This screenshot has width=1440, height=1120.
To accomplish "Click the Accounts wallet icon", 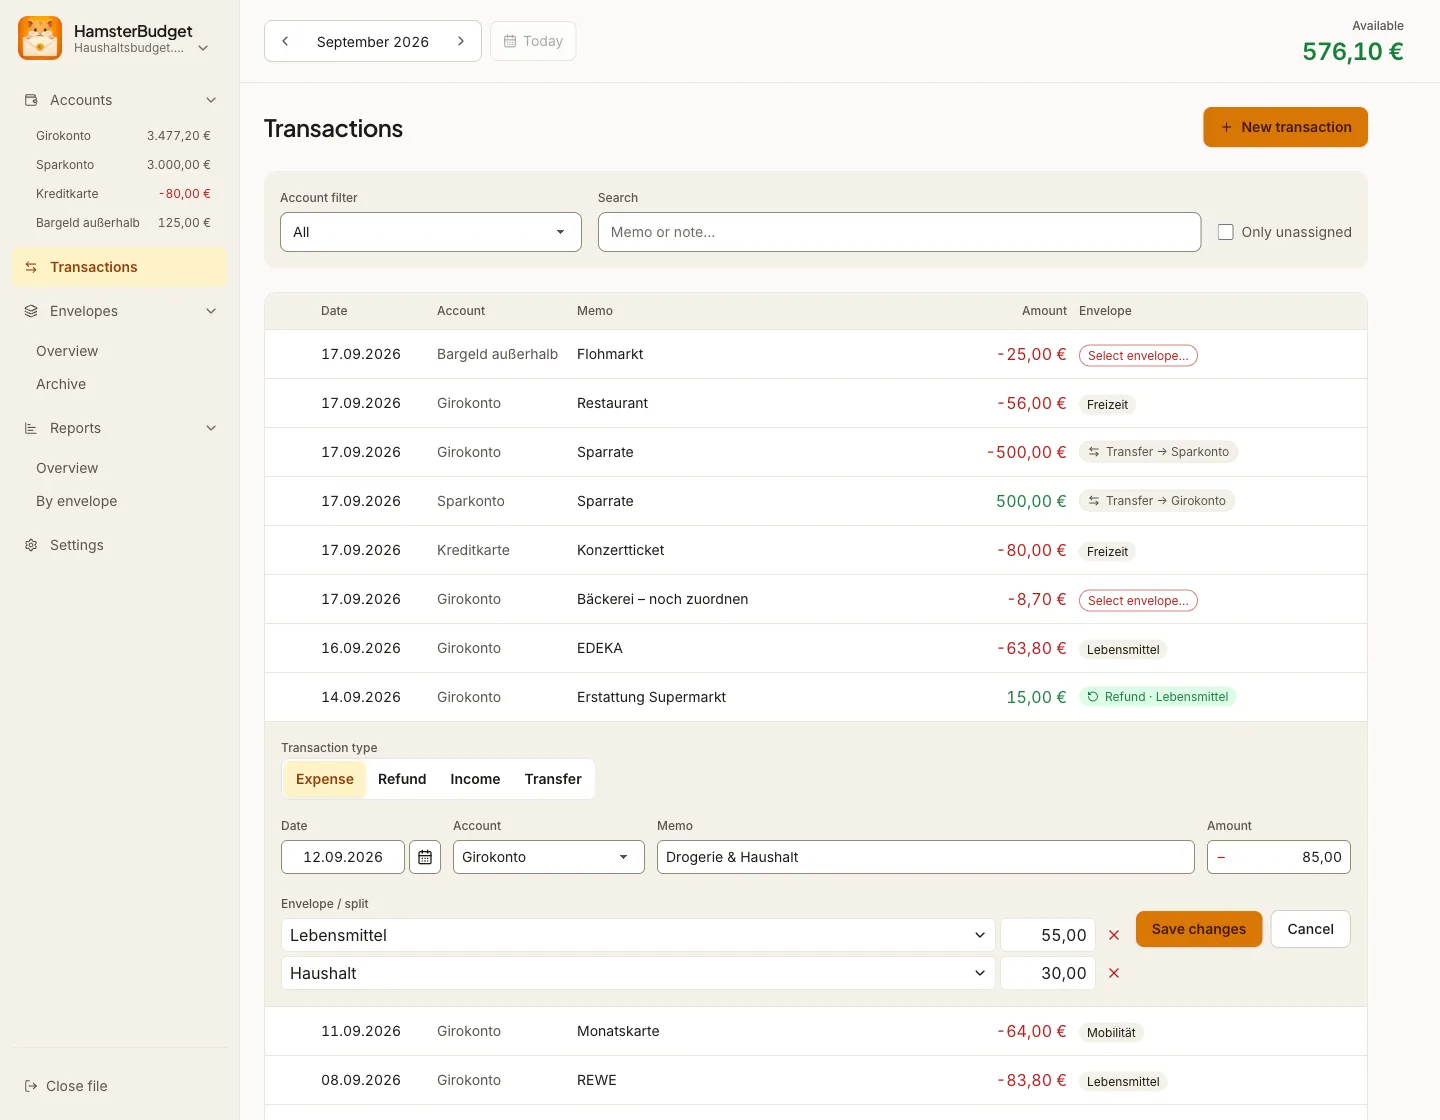I will click(x=31, y=100).
